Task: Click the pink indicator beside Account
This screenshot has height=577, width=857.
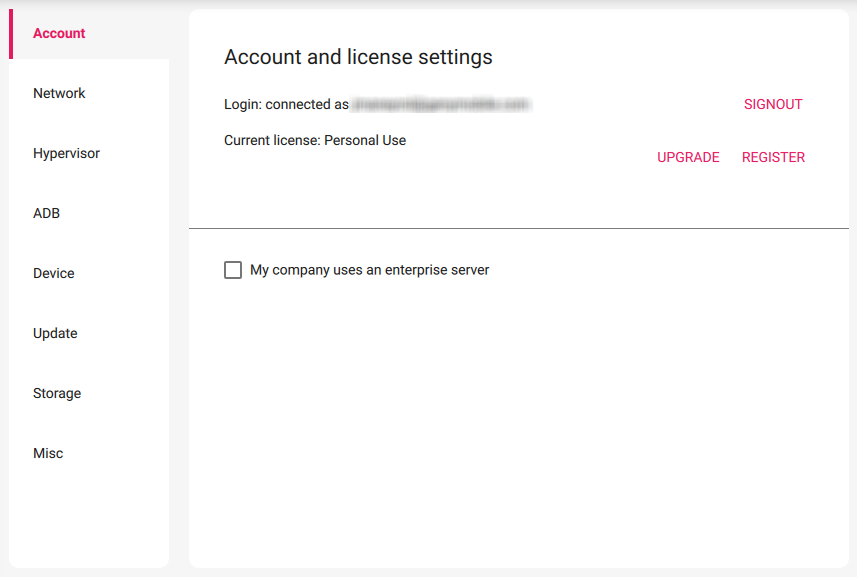Action: 13,33
